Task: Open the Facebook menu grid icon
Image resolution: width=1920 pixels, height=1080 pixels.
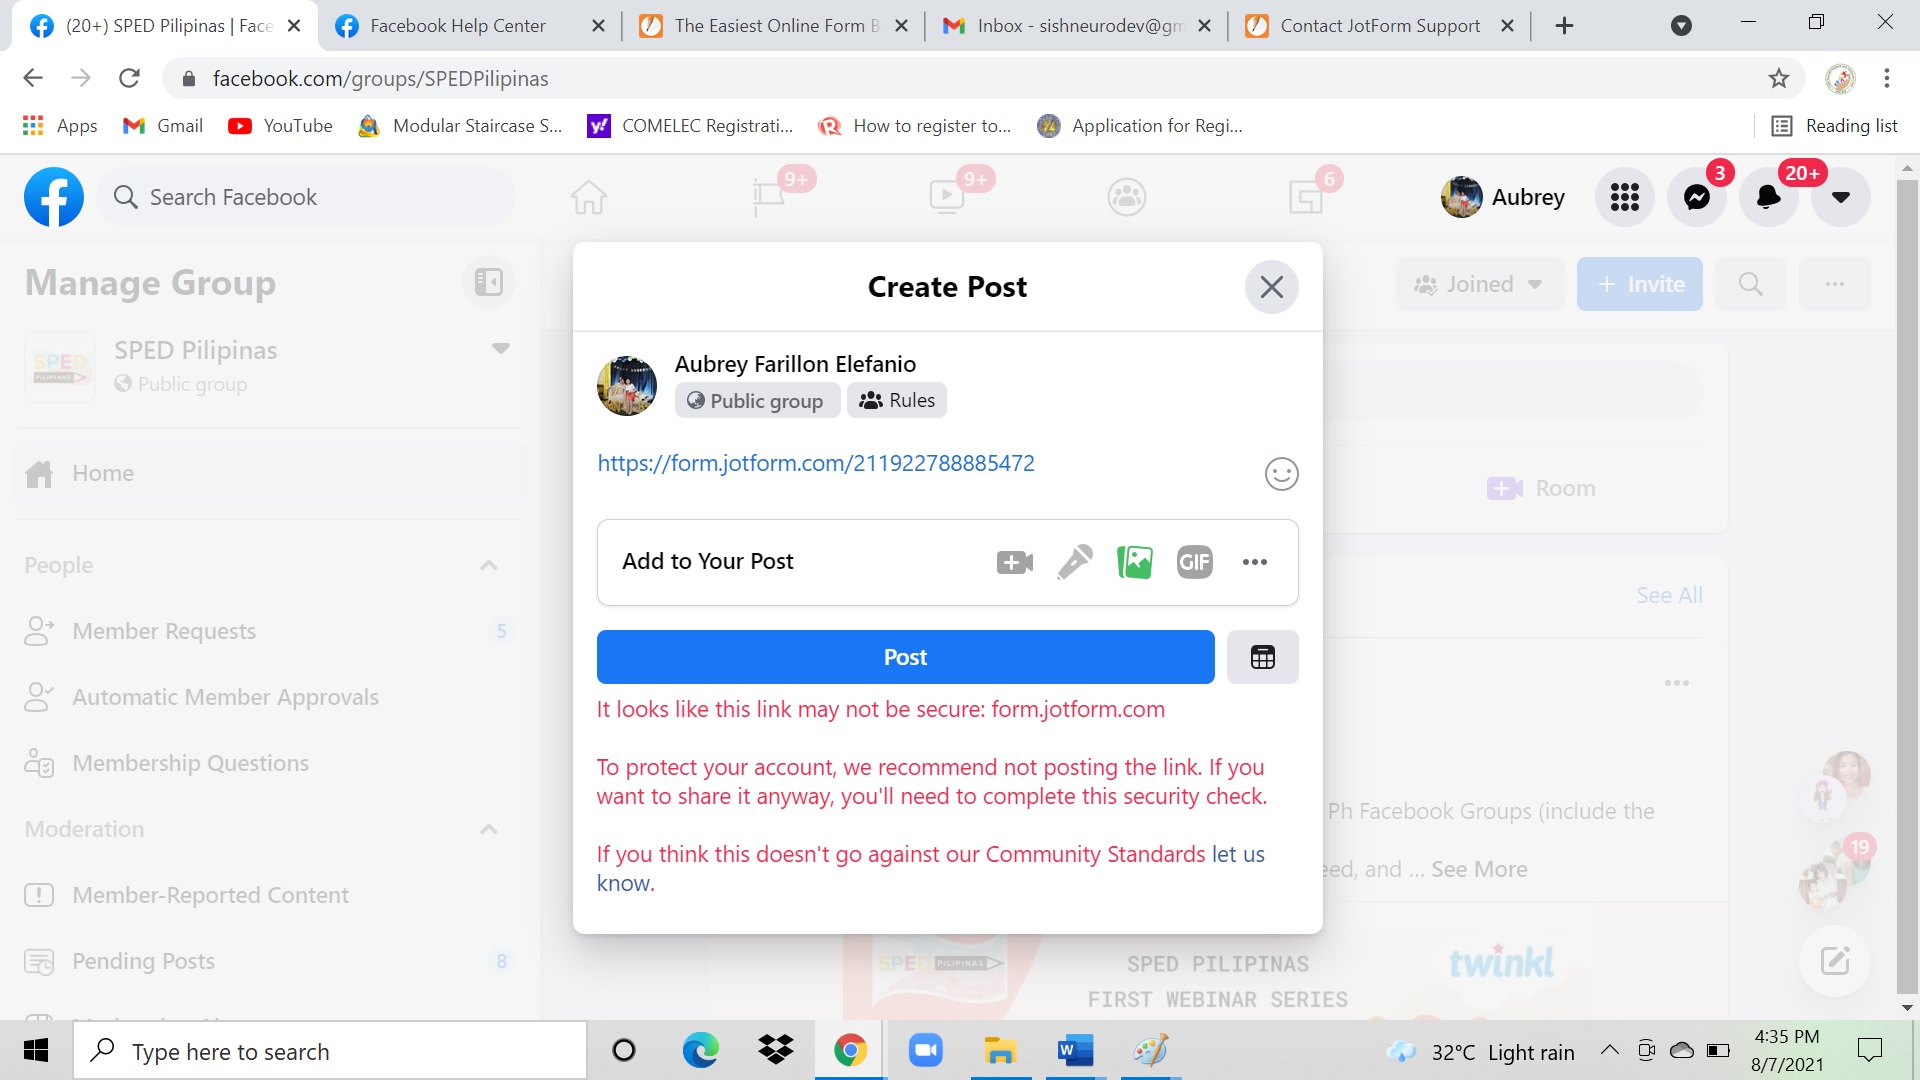Action: click(x=1625, y=197)
